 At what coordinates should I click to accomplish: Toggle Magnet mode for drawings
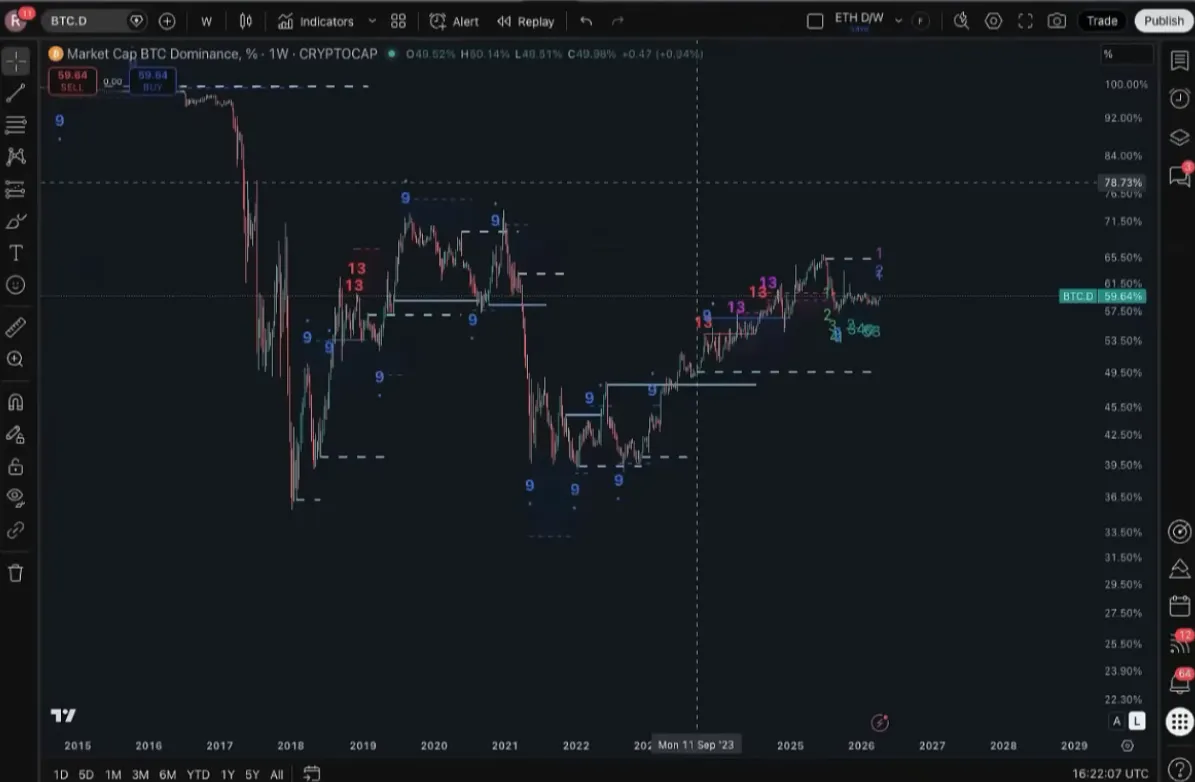pyautogui.click(x=16, y=403)
